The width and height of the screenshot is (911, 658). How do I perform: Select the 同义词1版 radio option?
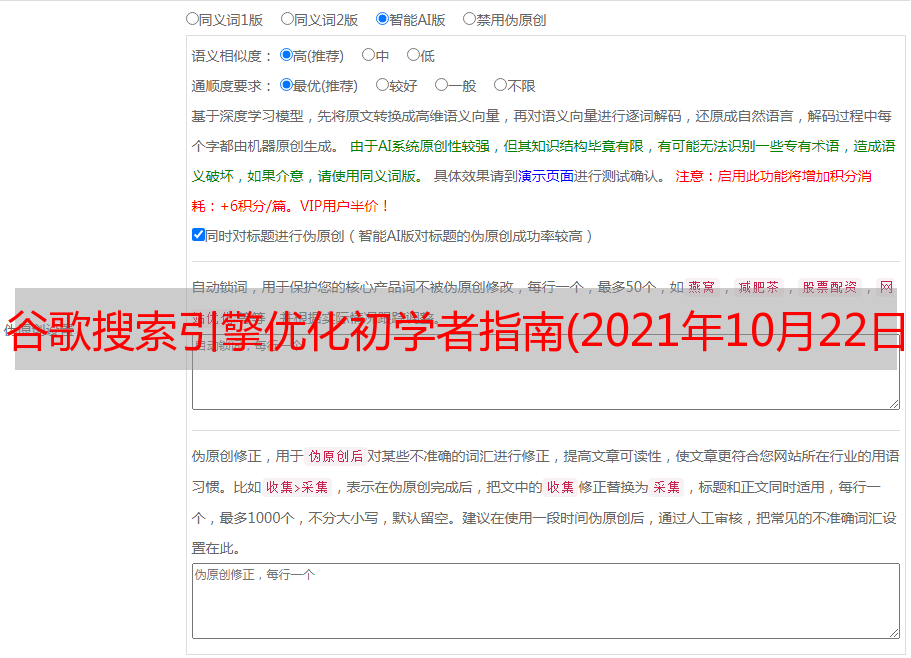(192, 19)
